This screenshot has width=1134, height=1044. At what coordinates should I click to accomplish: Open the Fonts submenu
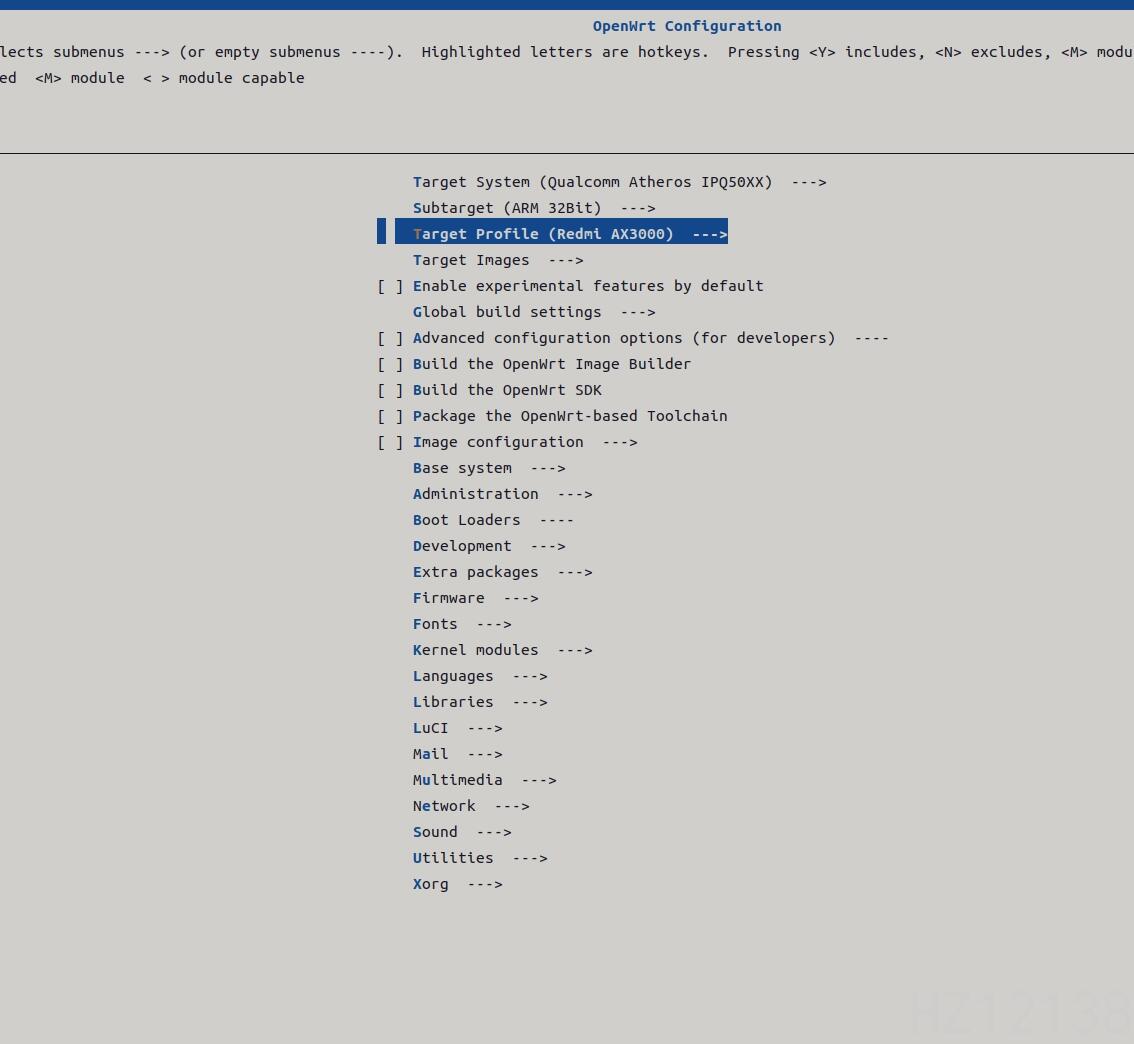[462, 625]
